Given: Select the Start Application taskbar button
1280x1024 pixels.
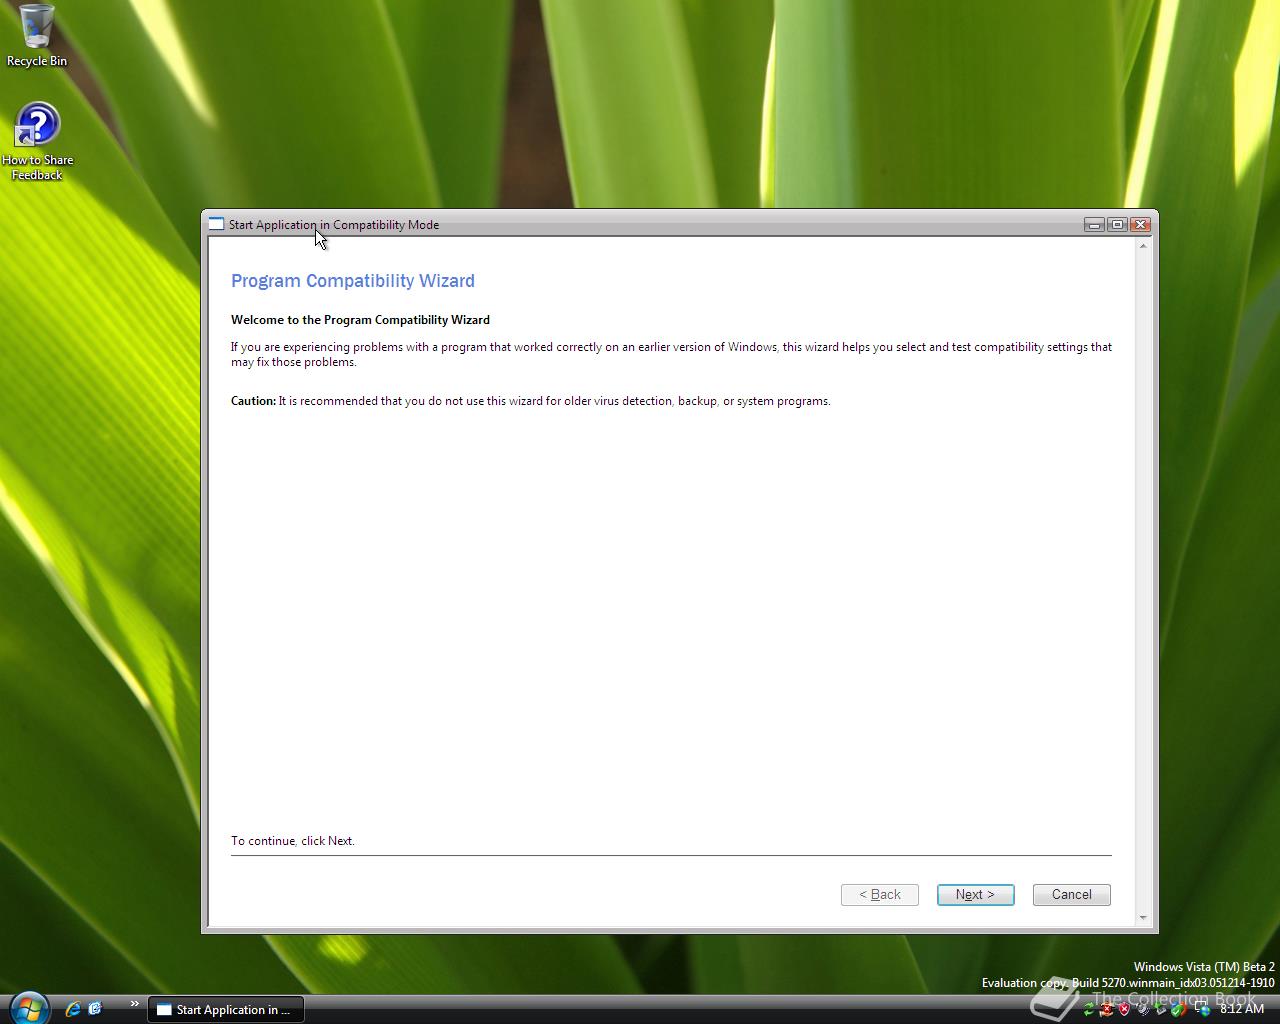Looking at the screenshot, I should (x=226, y=1010).
